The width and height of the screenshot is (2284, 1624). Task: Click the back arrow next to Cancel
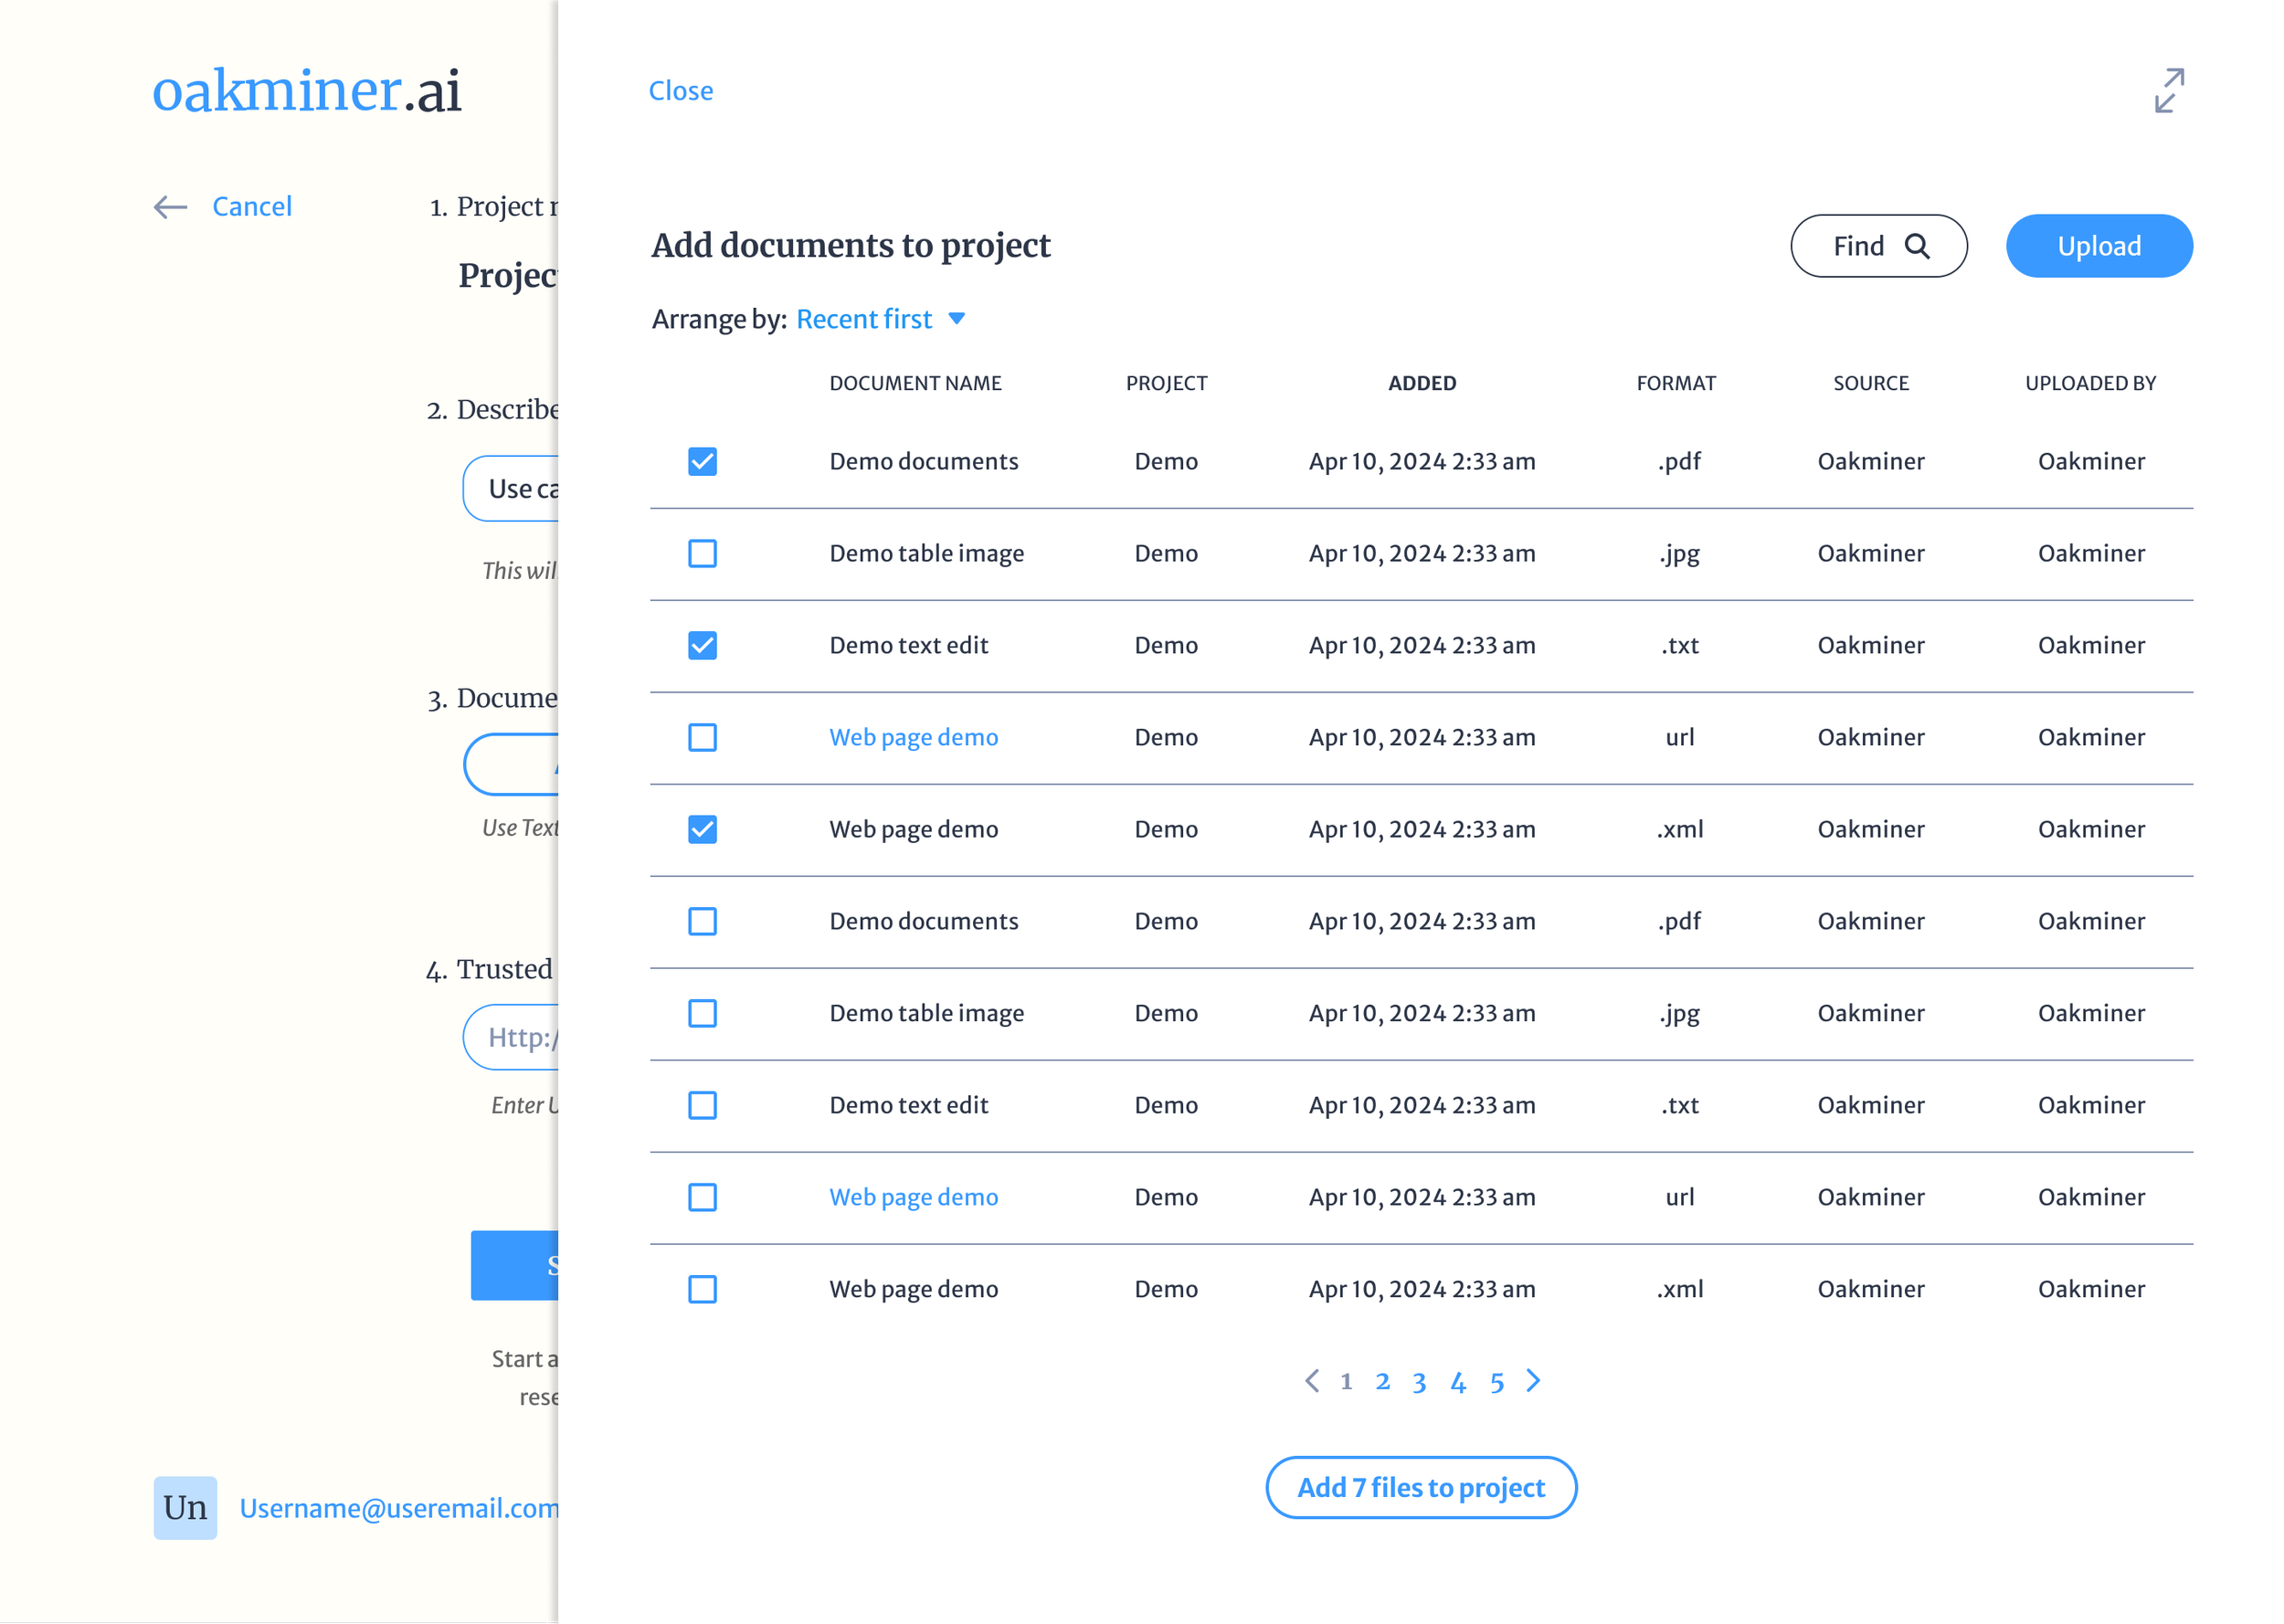170,207
